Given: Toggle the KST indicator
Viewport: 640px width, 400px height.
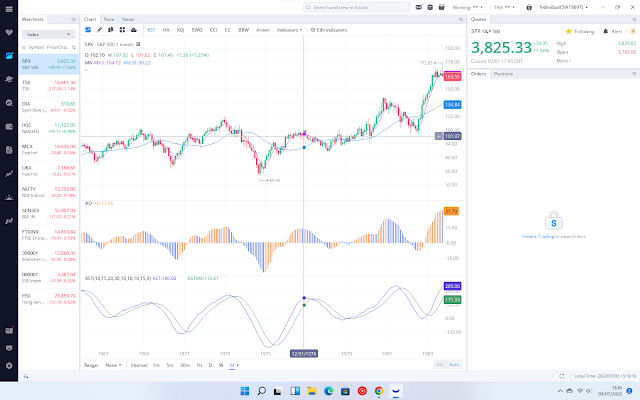Looking at the screenshot, I should point(151,30).
